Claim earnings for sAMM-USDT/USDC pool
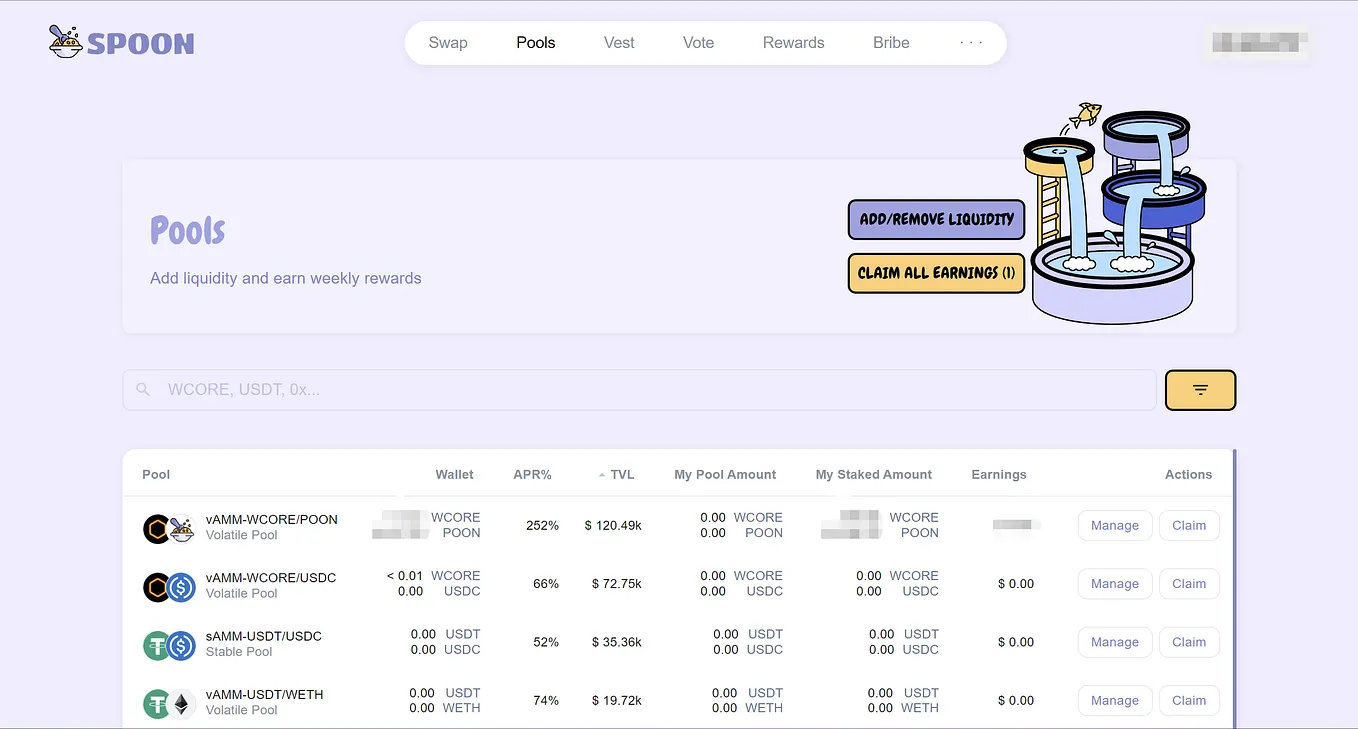The height and width of the screenshot is (729, 1358). click(x=1189, y=642)
